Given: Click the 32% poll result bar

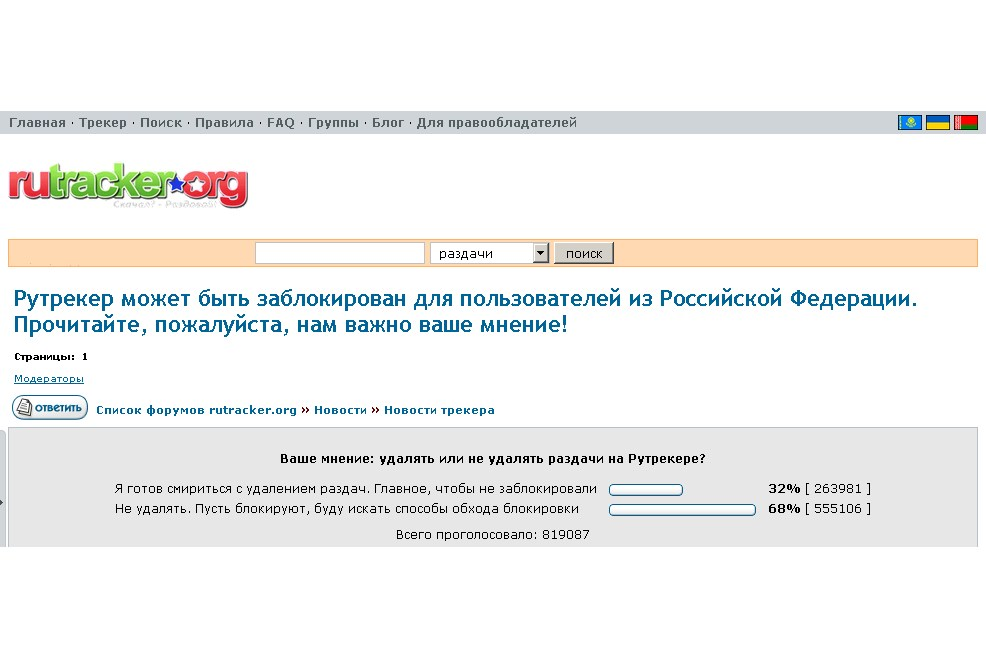Looking at the screenshot, I should [x=646, y=490].
